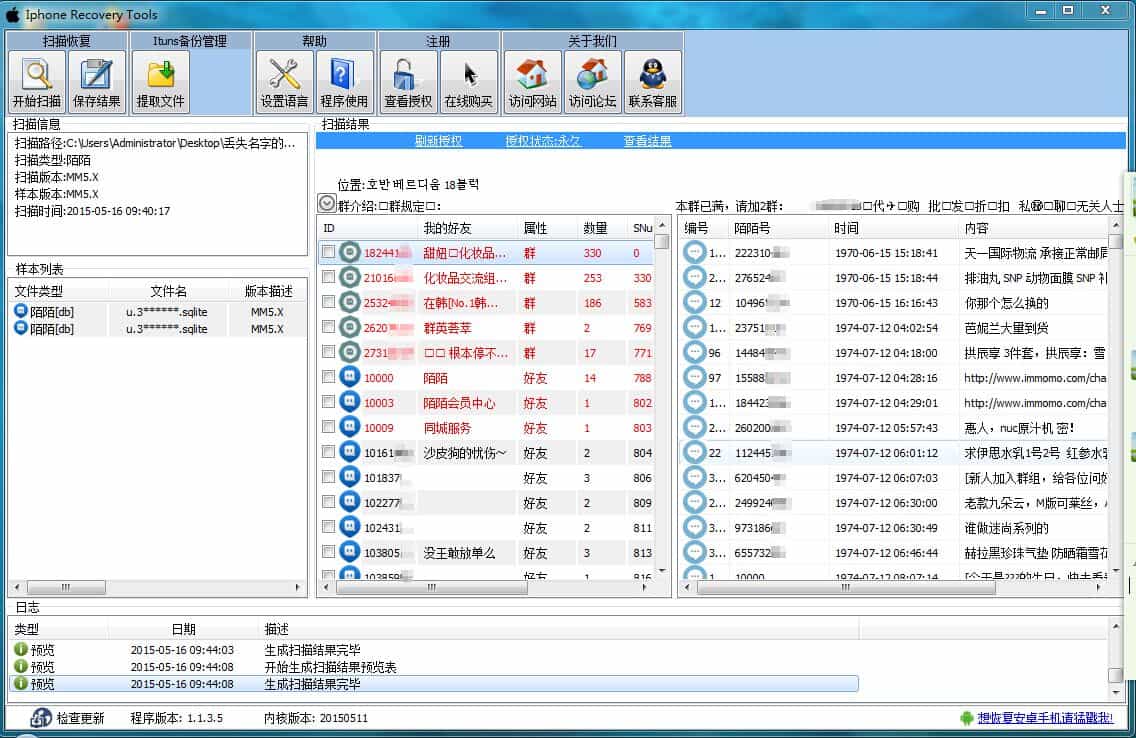Select log row 开始生成扫描结果预览表
The height and width of the screenshot is (738, 1136).
point(433,666)
